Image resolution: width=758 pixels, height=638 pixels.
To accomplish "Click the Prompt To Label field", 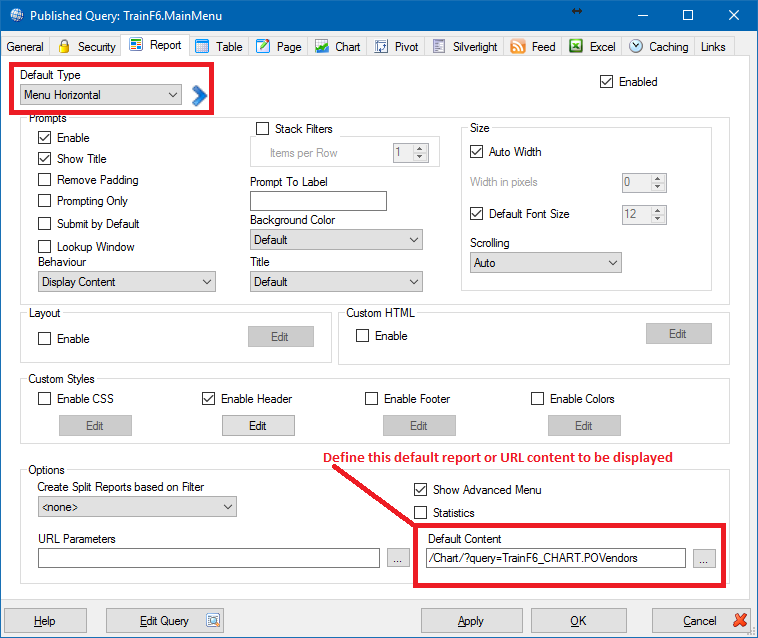I will 319,201.
